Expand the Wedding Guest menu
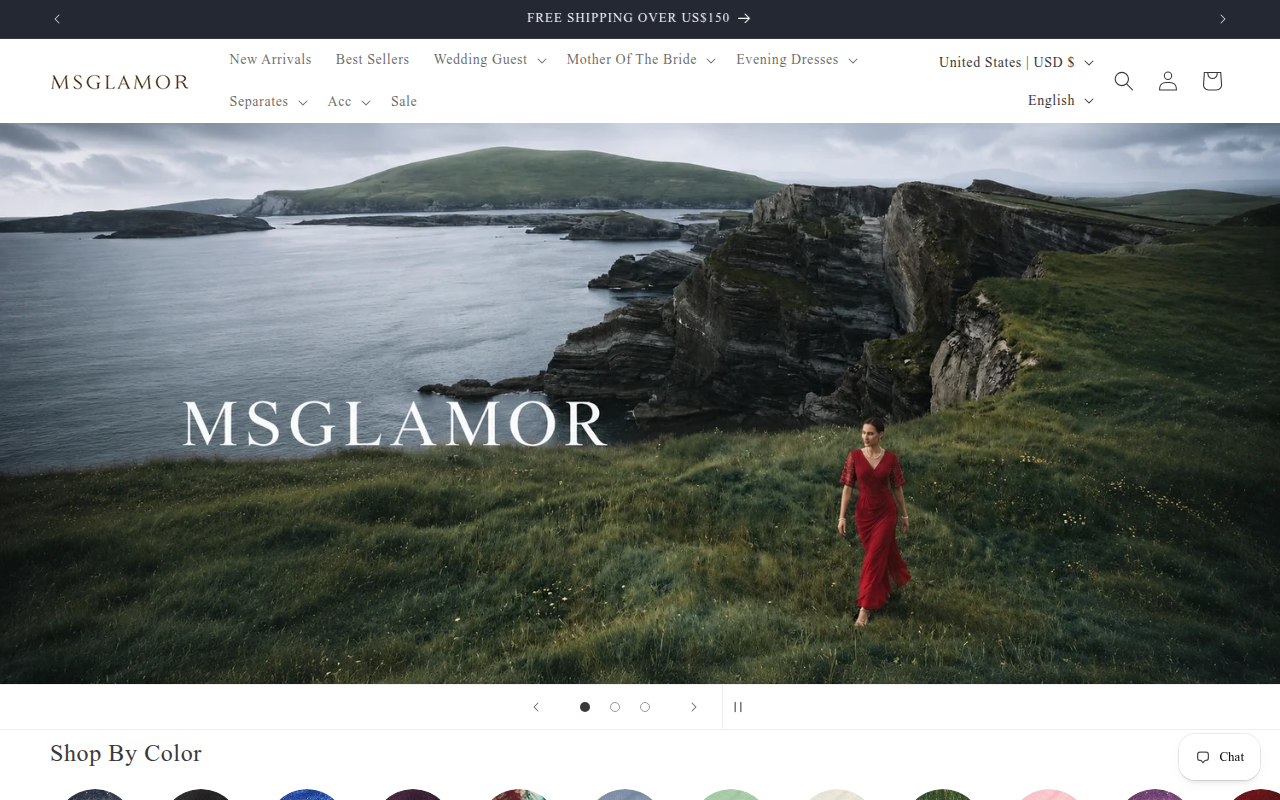This screenshot has height=800, width=1280. coord(490,60)
